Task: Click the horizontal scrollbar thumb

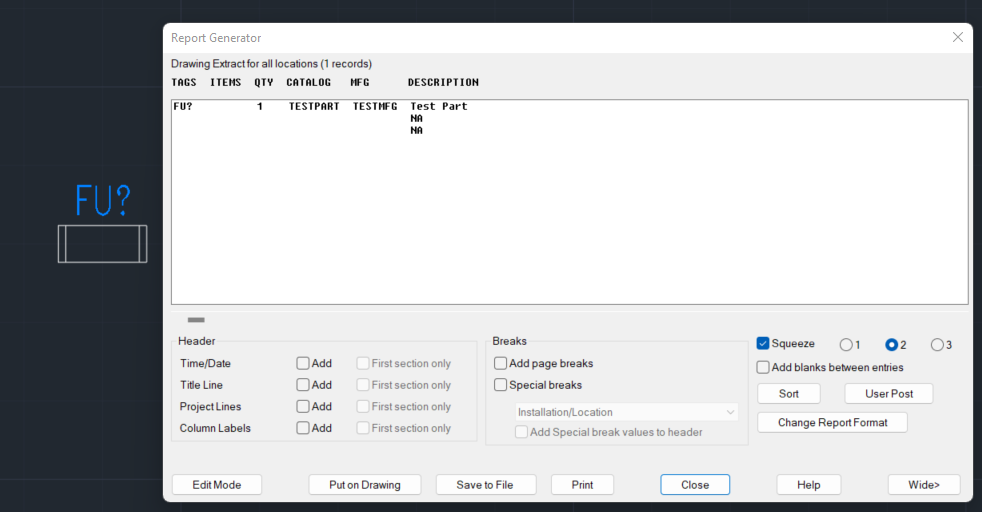Action: click(196, 320)
